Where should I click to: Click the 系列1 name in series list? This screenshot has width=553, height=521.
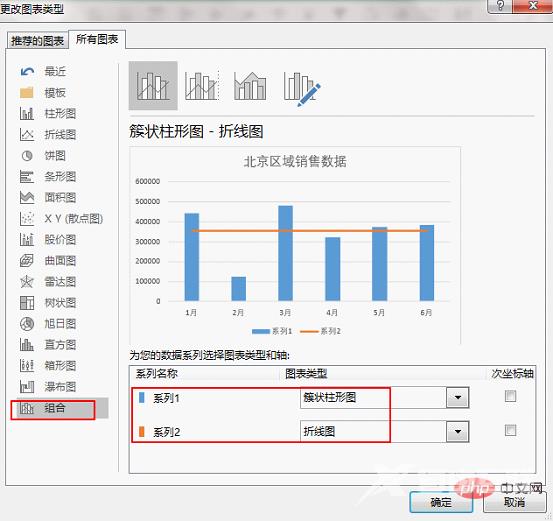(166, 398)
